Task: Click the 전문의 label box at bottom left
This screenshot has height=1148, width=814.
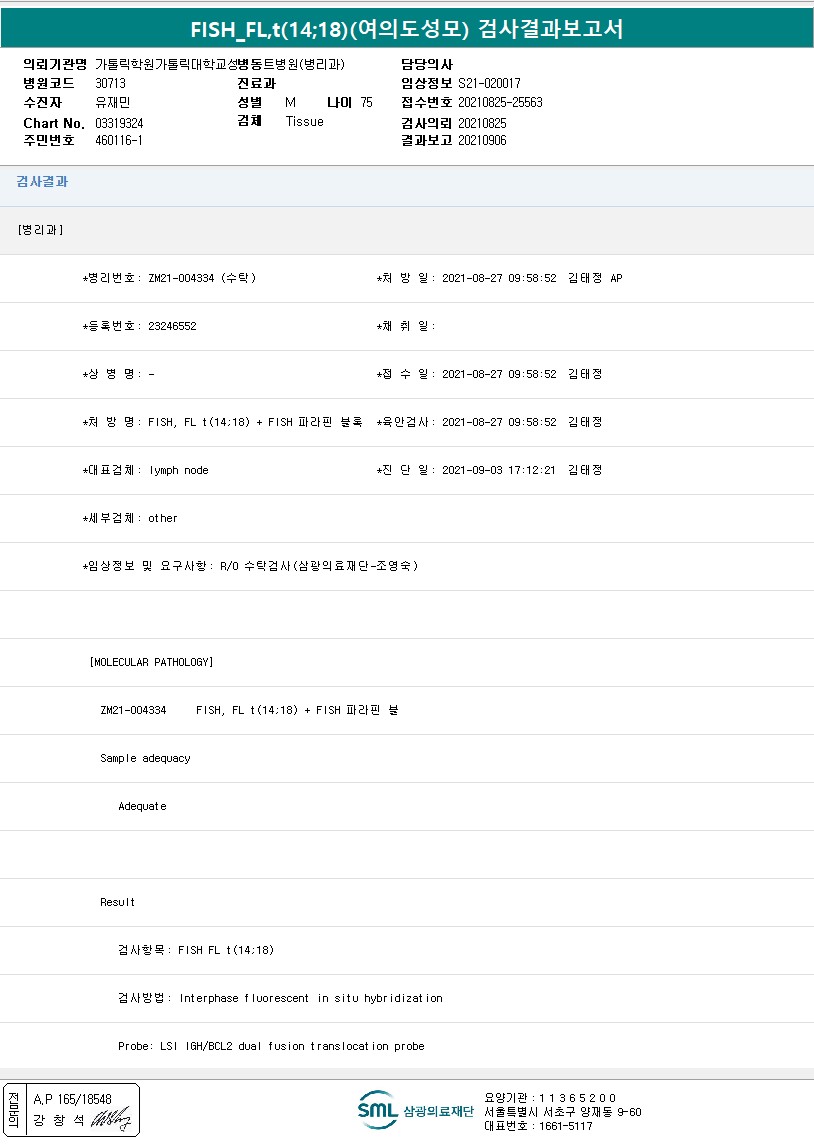Action: click(x=14, y=1110)
